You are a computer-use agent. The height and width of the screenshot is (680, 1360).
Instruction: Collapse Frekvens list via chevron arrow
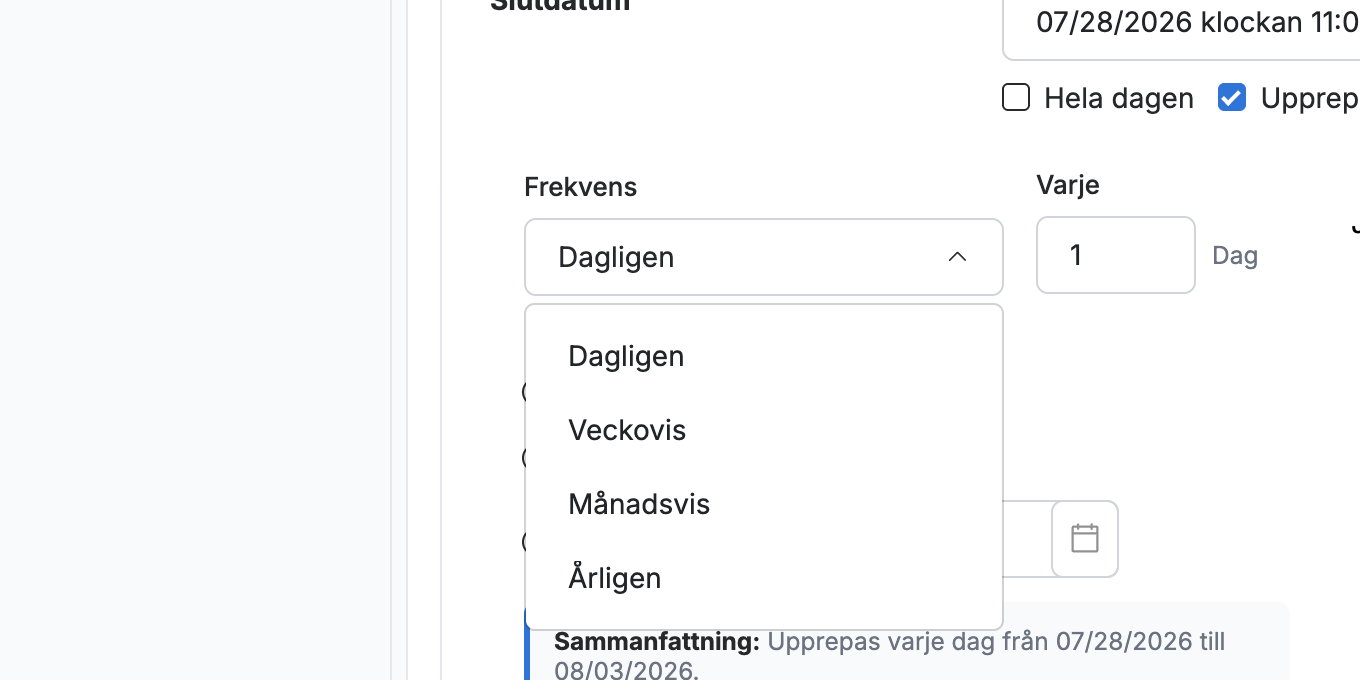pos(957,257)
